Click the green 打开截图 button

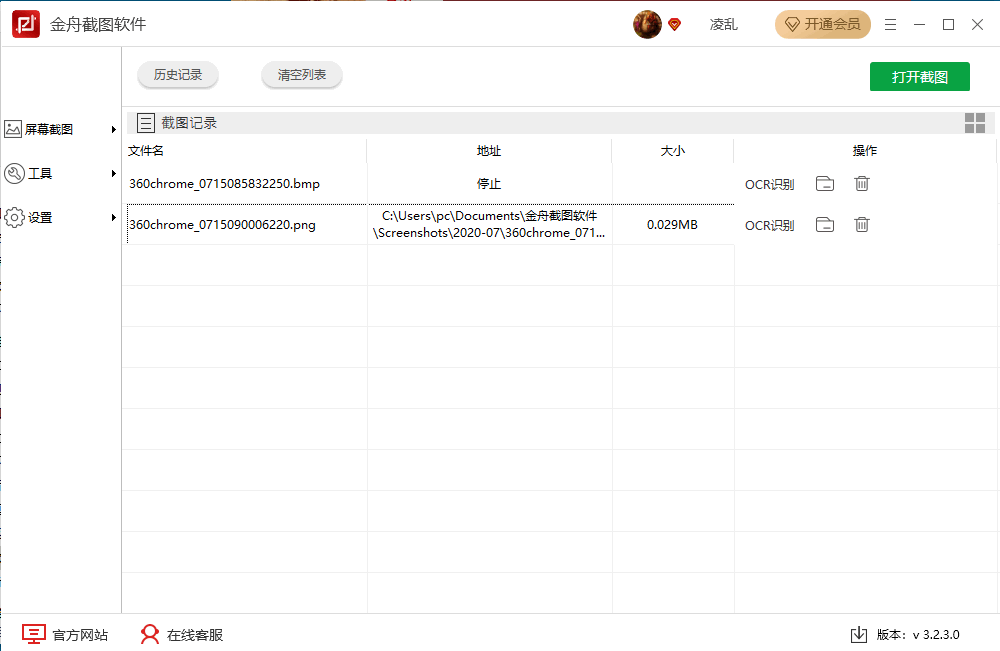920,77
